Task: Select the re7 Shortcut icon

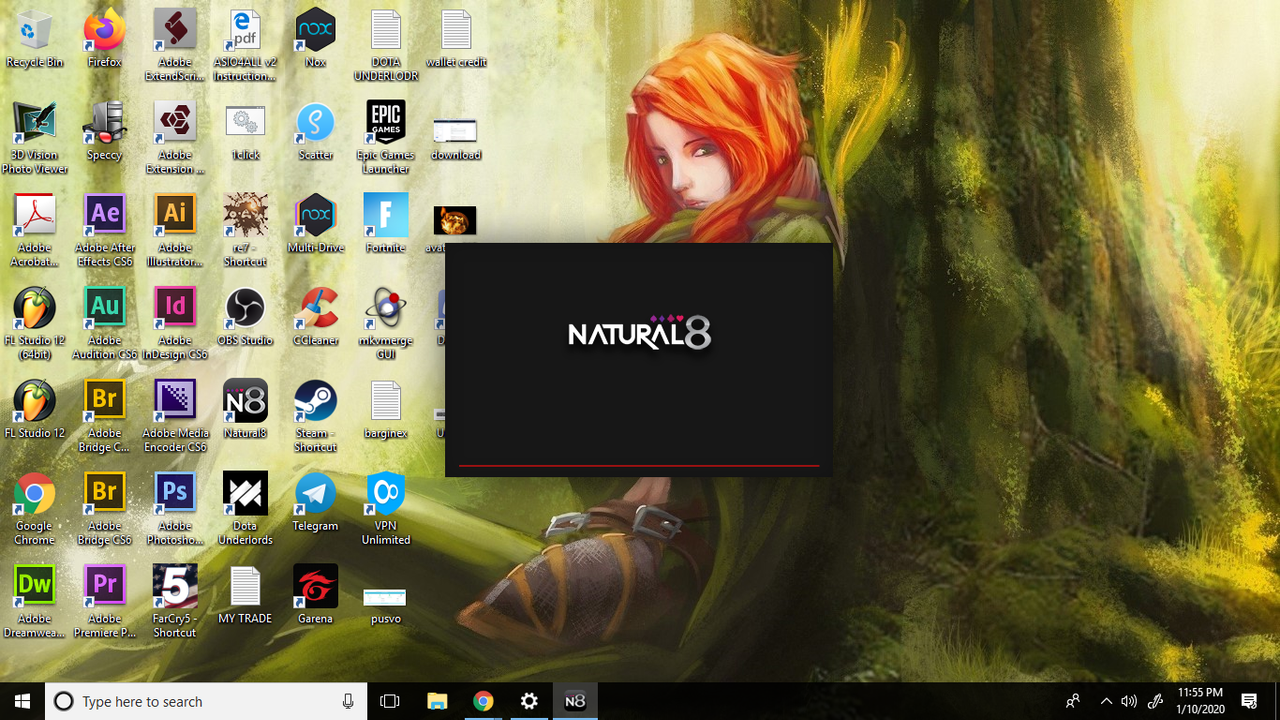Action: click(x=245, y=231)
